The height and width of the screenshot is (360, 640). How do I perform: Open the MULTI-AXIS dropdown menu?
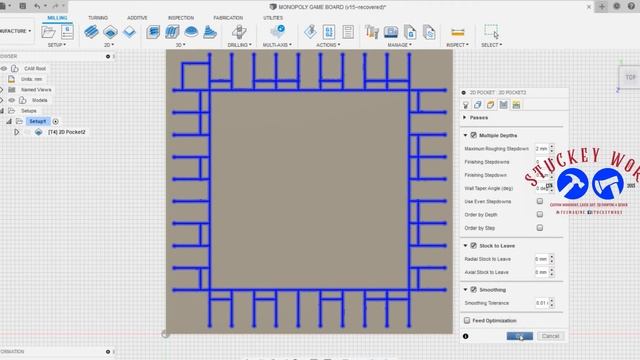point(277,45)
